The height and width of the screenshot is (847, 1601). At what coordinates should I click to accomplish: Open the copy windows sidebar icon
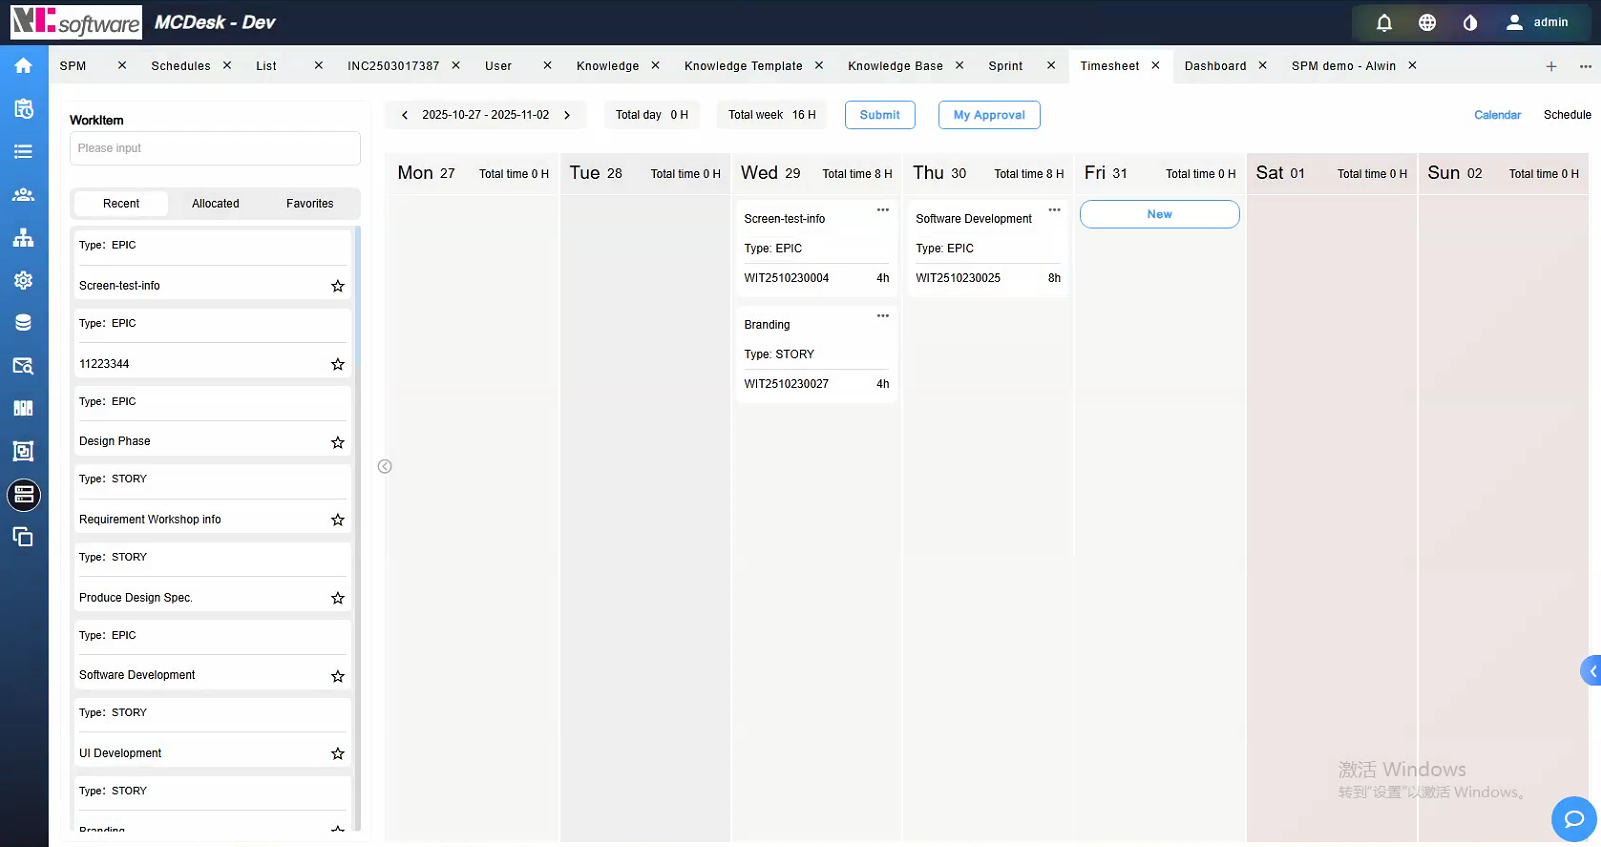tap(23, 537)
